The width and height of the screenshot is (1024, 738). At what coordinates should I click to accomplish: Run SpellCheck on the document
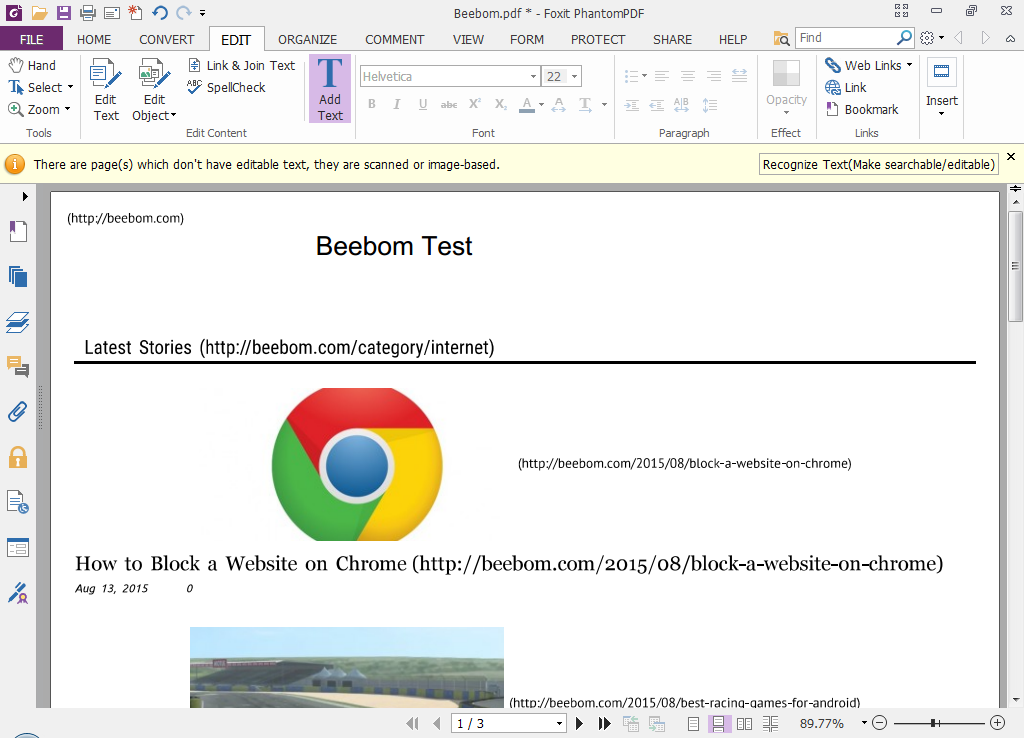(x=227, y=87)
